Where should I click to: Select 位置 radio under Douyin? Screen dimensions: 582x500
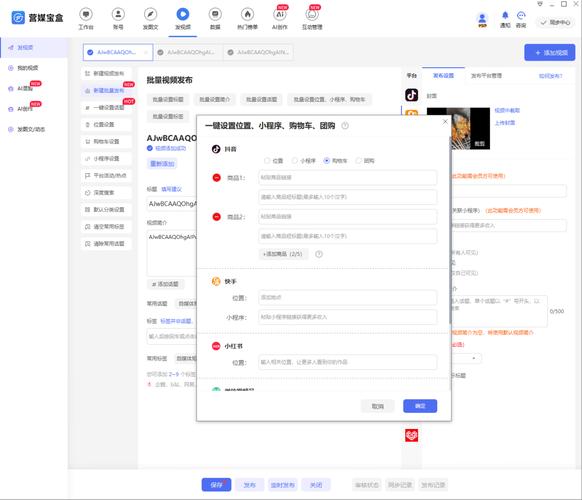[x=267, y=161]
